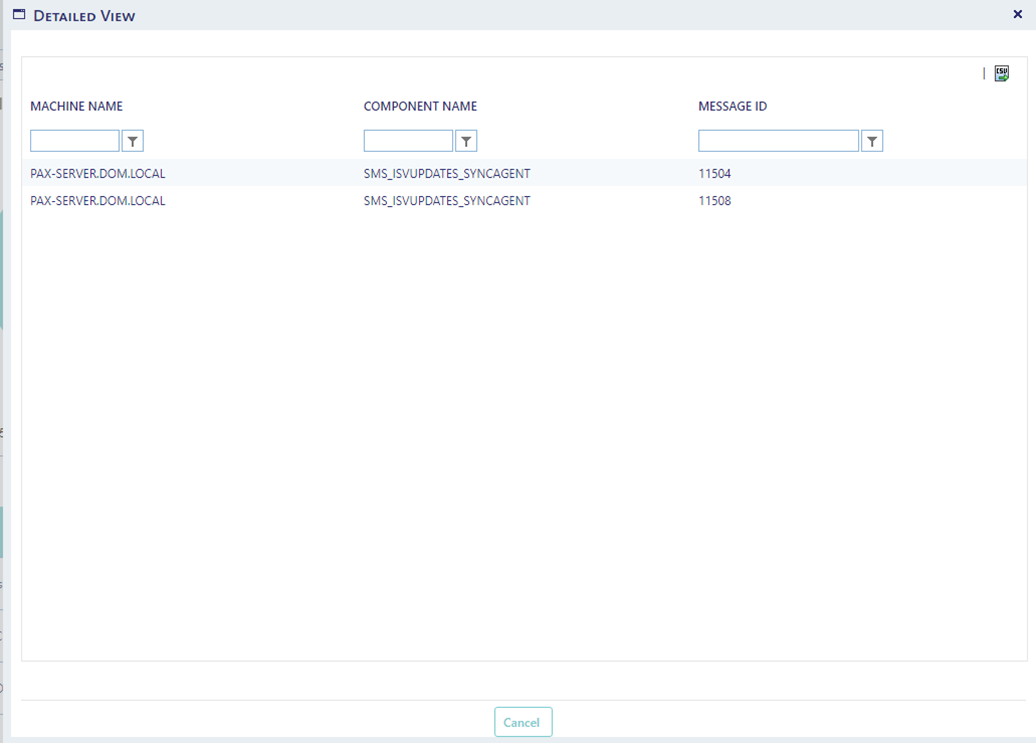Click the Detailed View title text
The height and width of the screenshot is (743, 1036).
[85, 16]
